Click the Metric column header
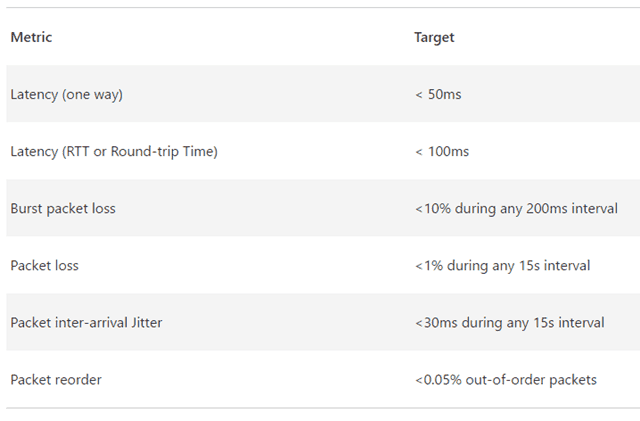Viewport: 640px width, 421px height. click(x=31, y=38)
